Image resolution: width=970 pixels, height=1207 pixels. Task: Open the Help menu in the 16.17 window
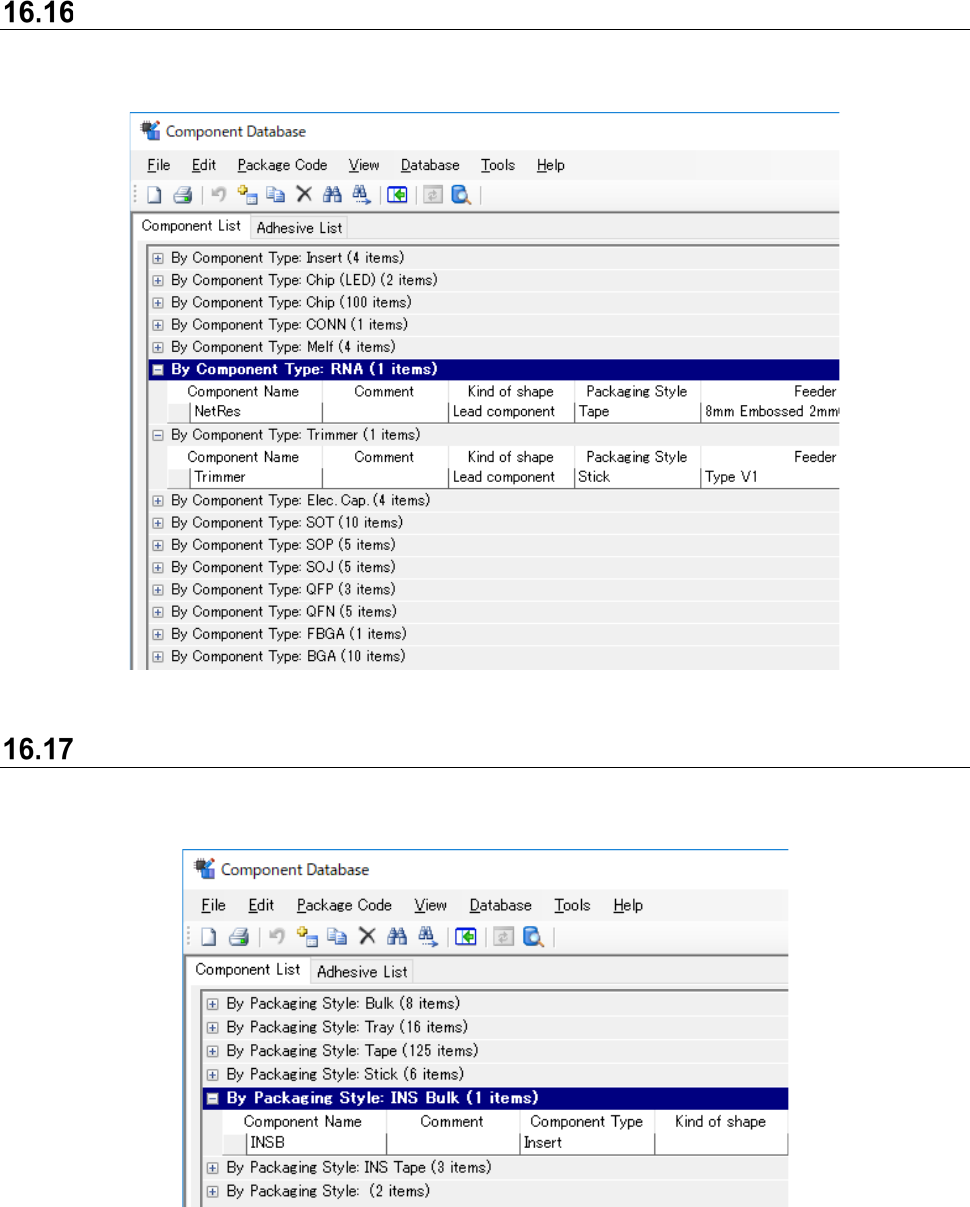tap(628, 905)
